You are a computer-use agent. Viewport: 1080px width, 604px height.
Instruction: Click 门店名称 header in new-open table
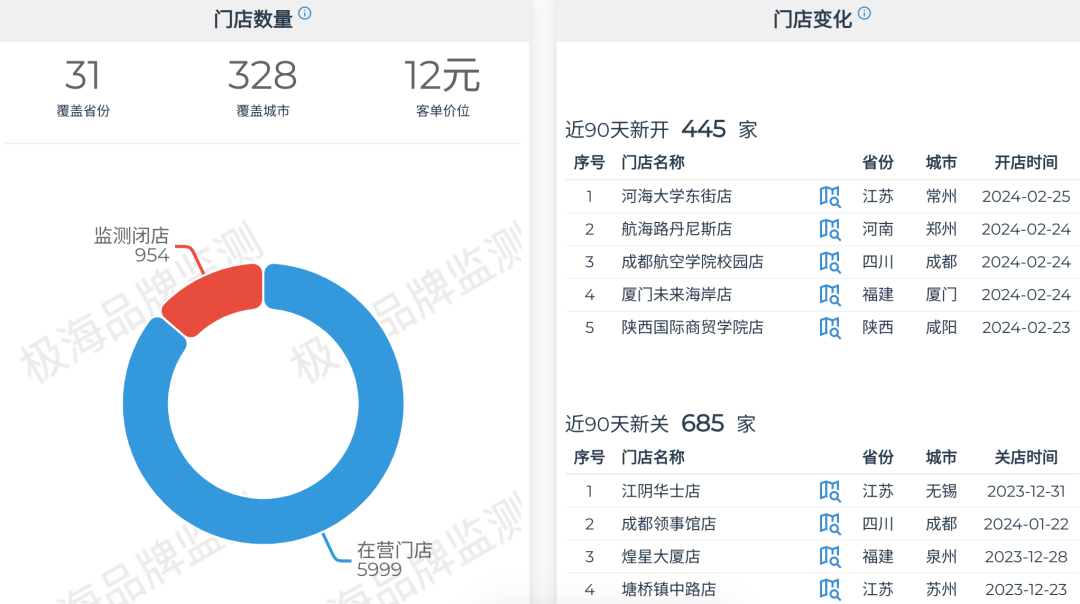pos(652,163)
